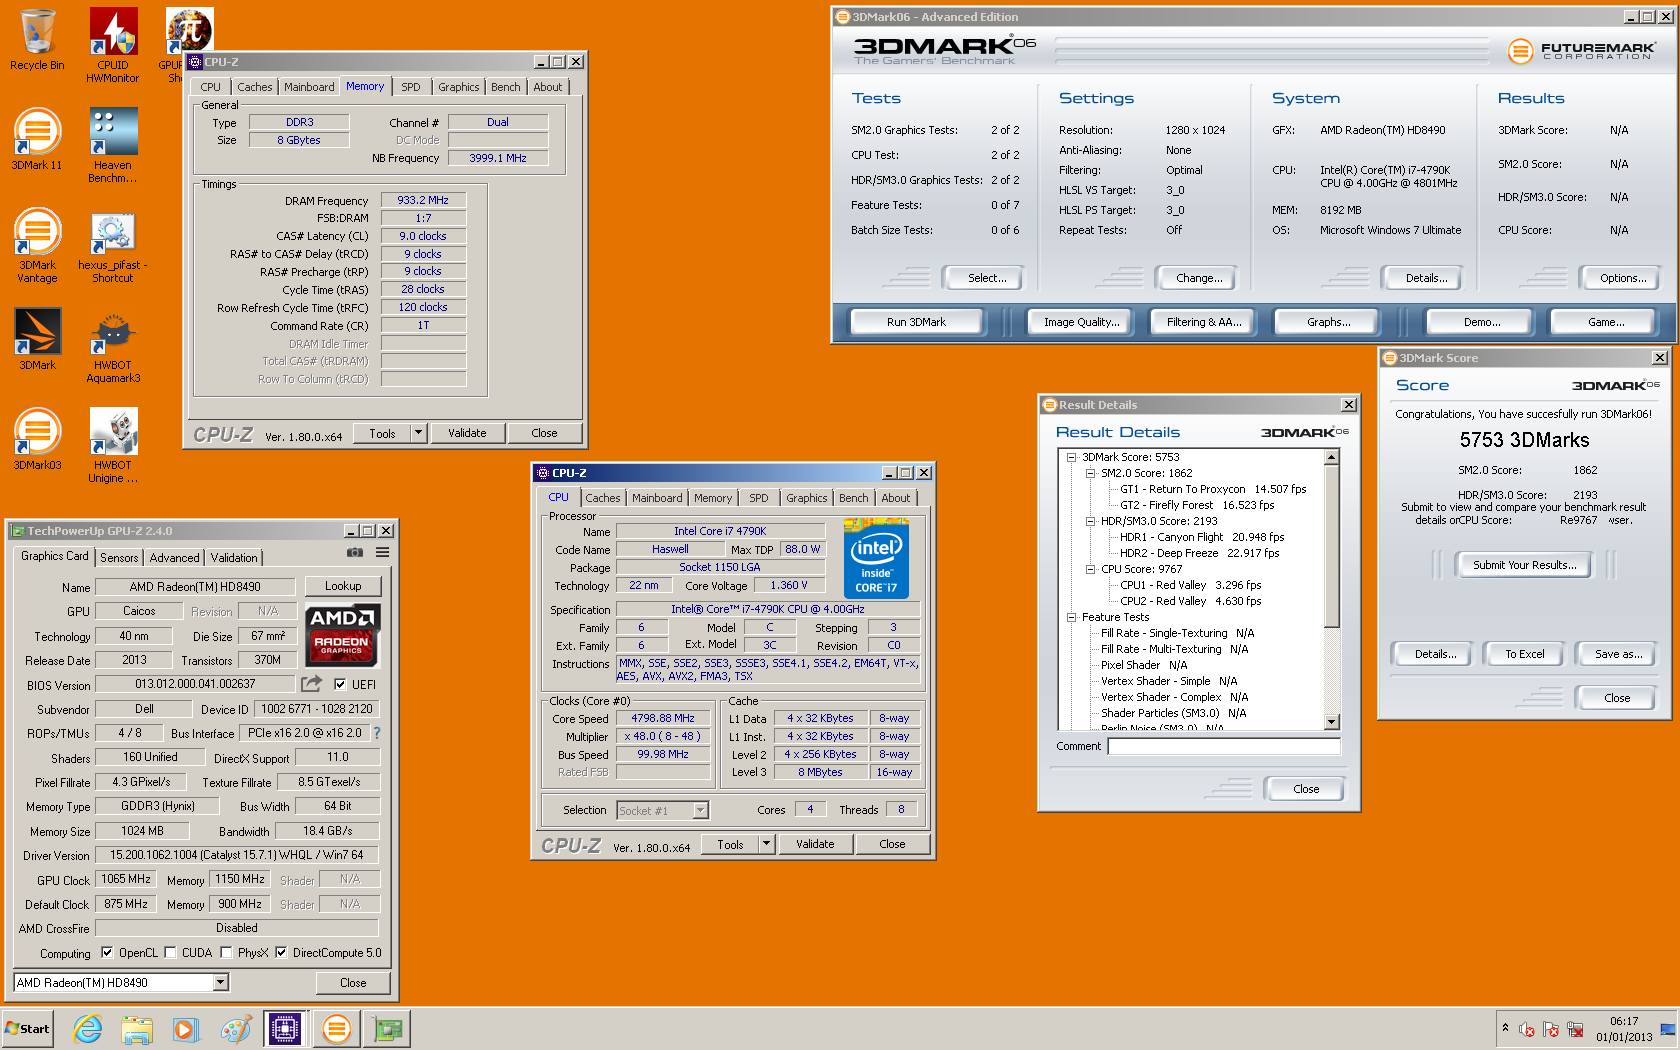Open the GPU-Z hamburger menu icon
Viewport: 1680px width, 1050px height.
point(382,552)
